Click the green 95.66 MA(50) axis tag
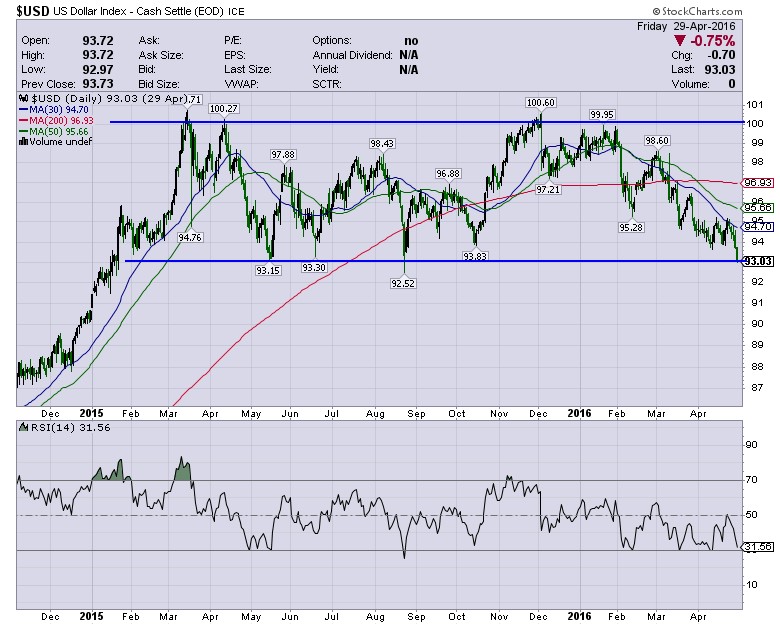Image resolution: width=780 pixels, height=625 pixels. (756, 208)
